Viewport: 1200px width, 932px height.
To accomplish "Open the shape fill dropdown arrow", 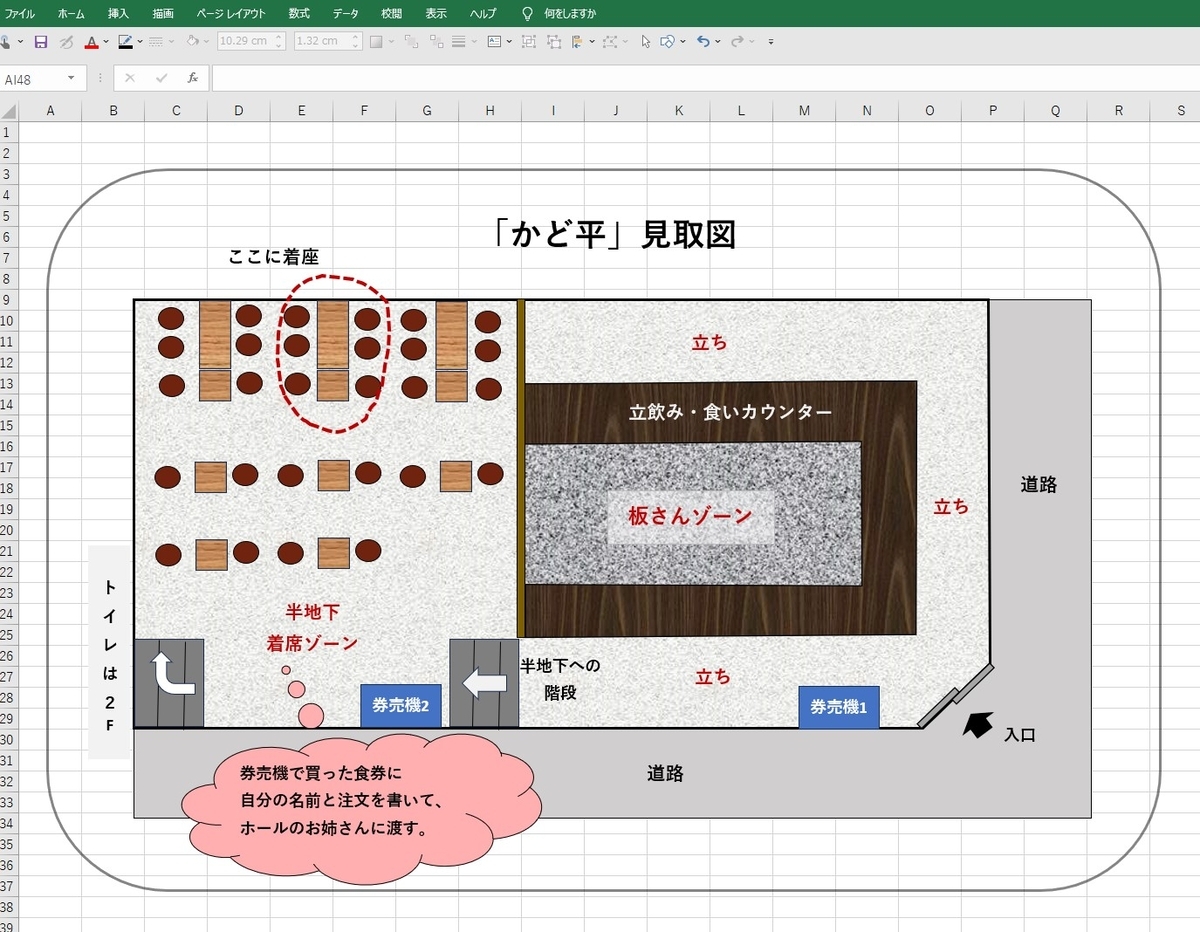I will (207, 42).
